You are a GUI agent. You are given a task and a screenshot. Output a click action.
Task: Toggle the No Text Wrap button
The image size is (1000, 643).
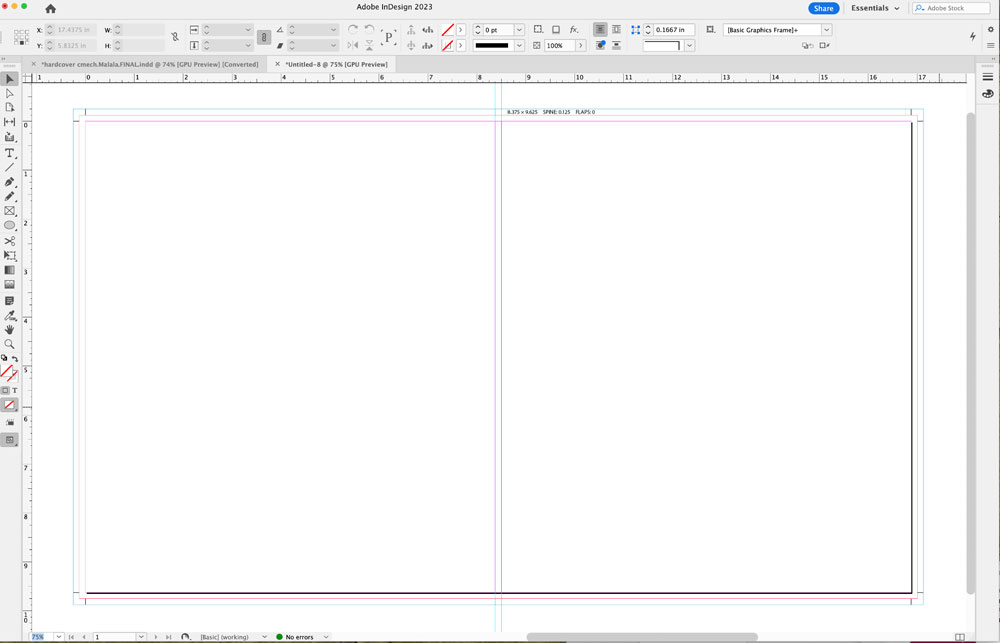pyautogui.click(x=600, y=29)
